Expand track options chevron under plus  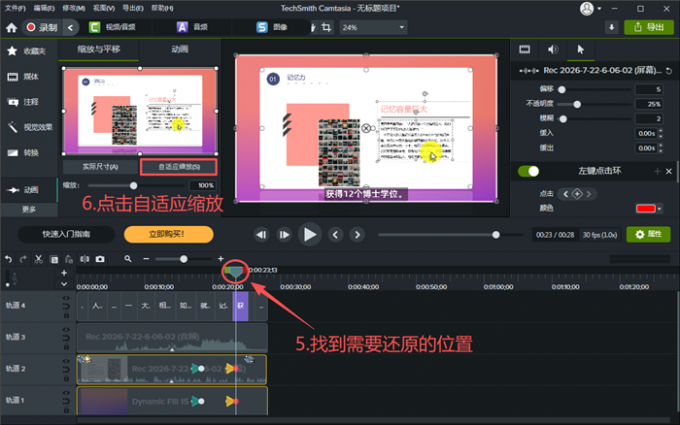tap(64, 284)
